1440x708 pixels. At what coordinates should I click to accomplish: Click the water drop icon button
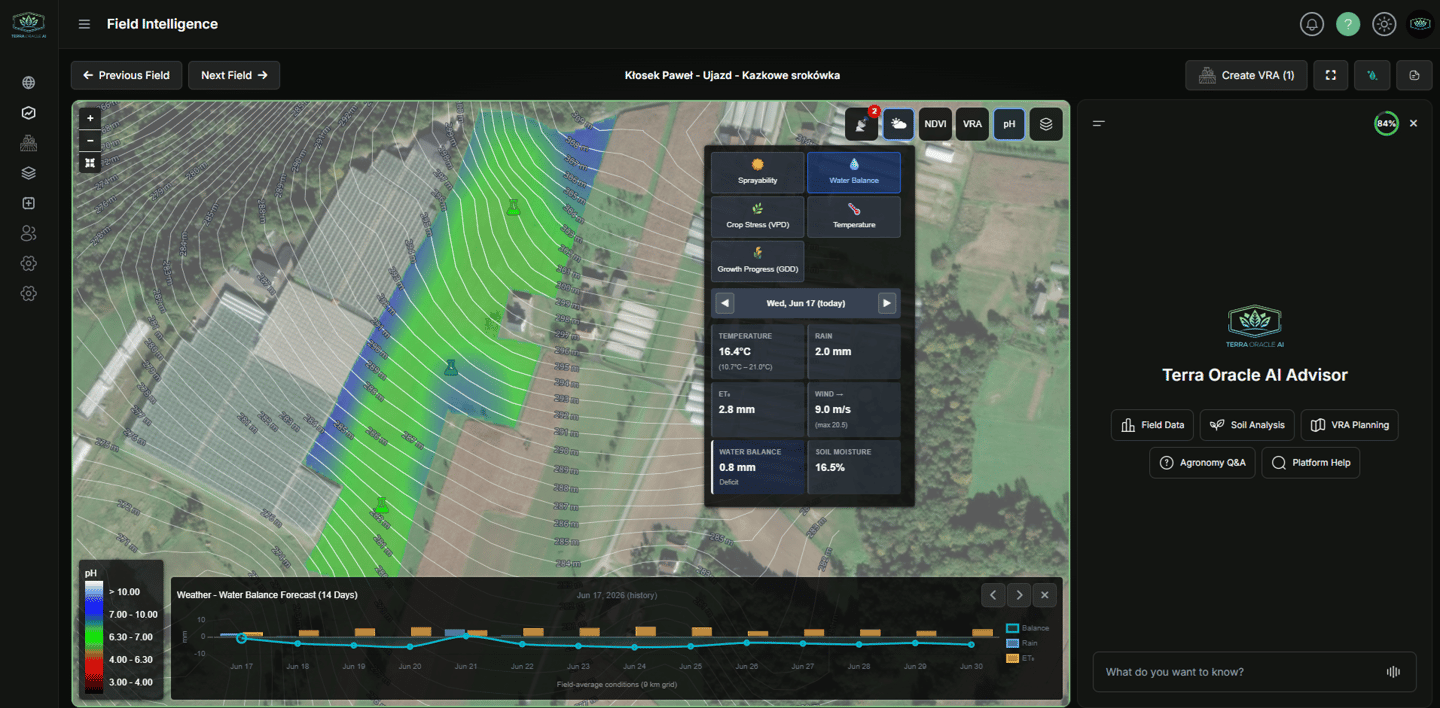click(x=1372, y=75)
